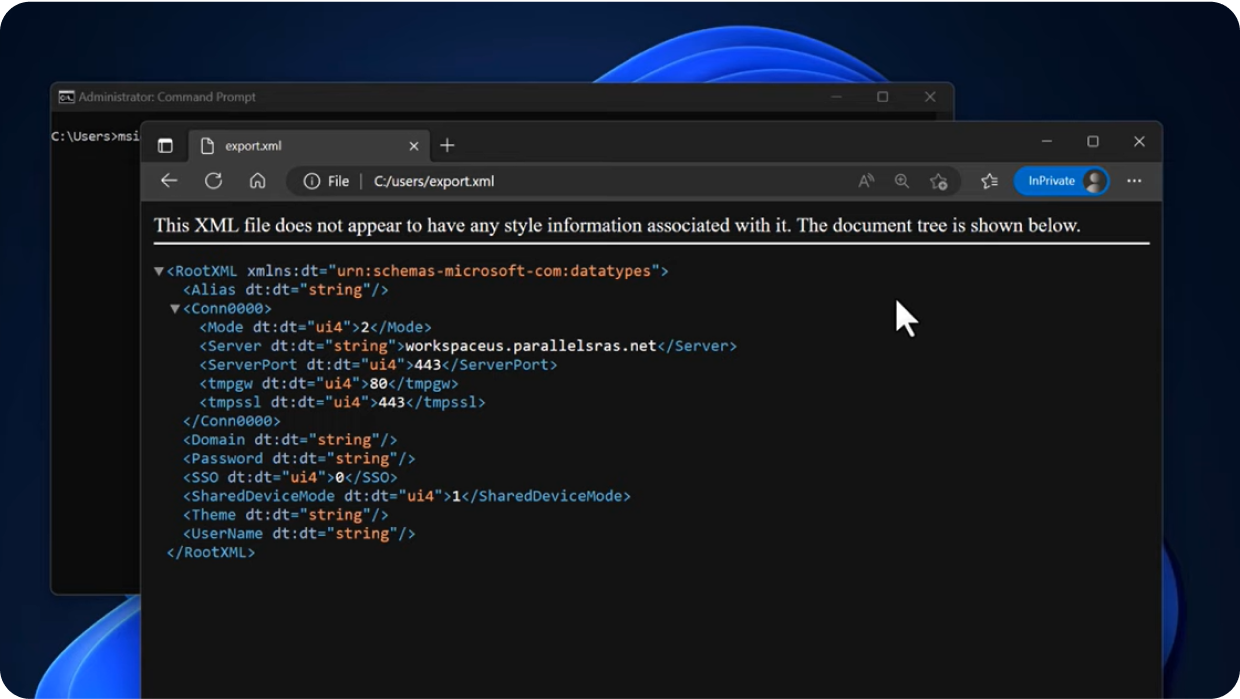1240x699 pixels.
Task: Close the export.xml tab
Action: pos(414,146)
